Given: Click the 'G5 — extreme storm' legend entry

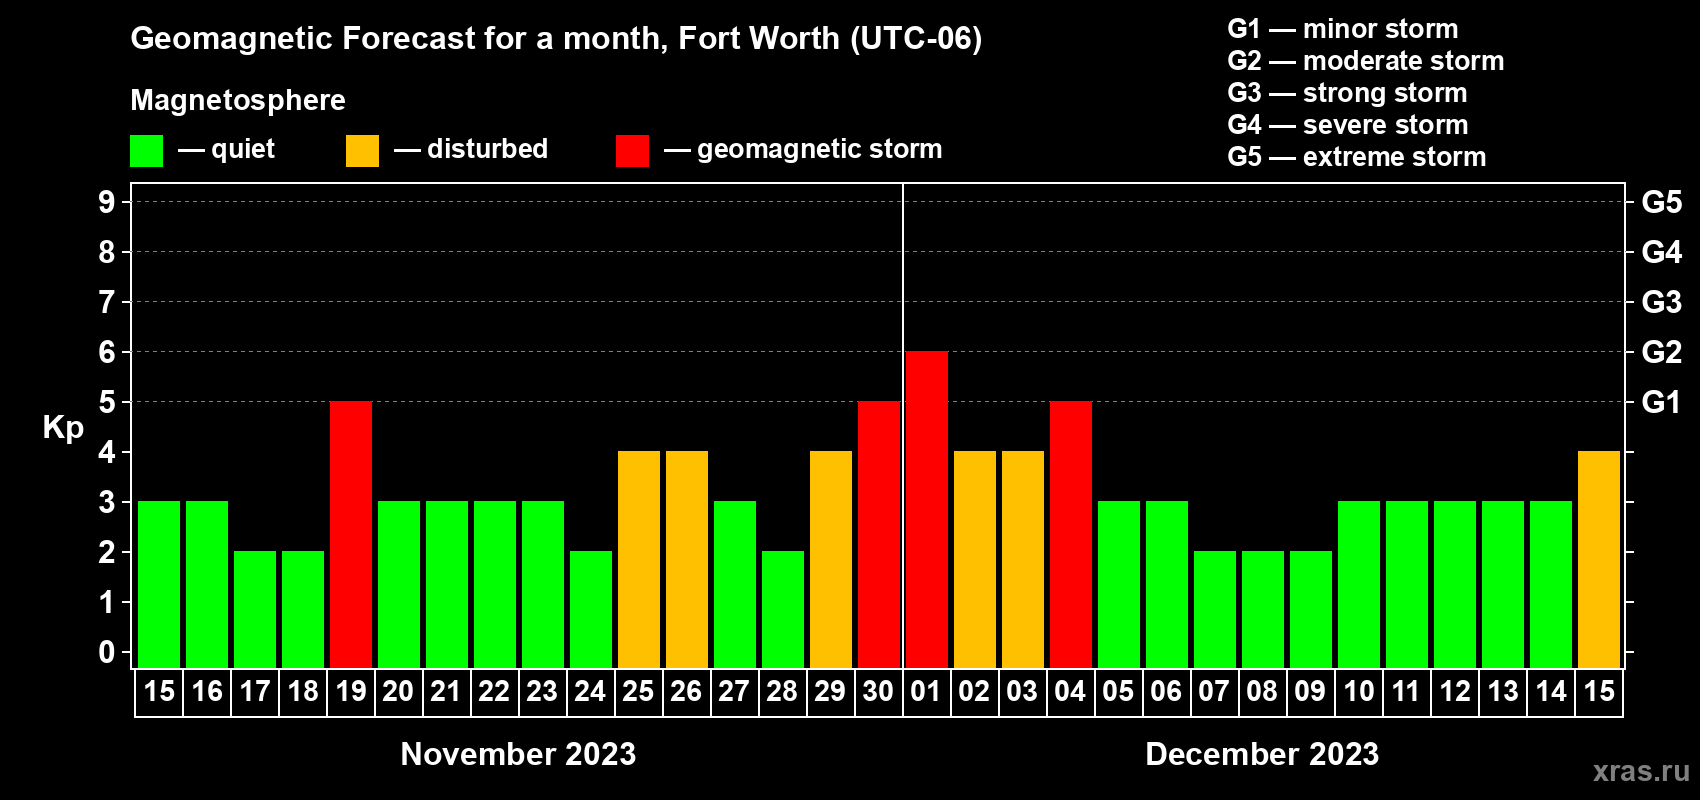Looking at the screenshot, I should coord(1357,157).
